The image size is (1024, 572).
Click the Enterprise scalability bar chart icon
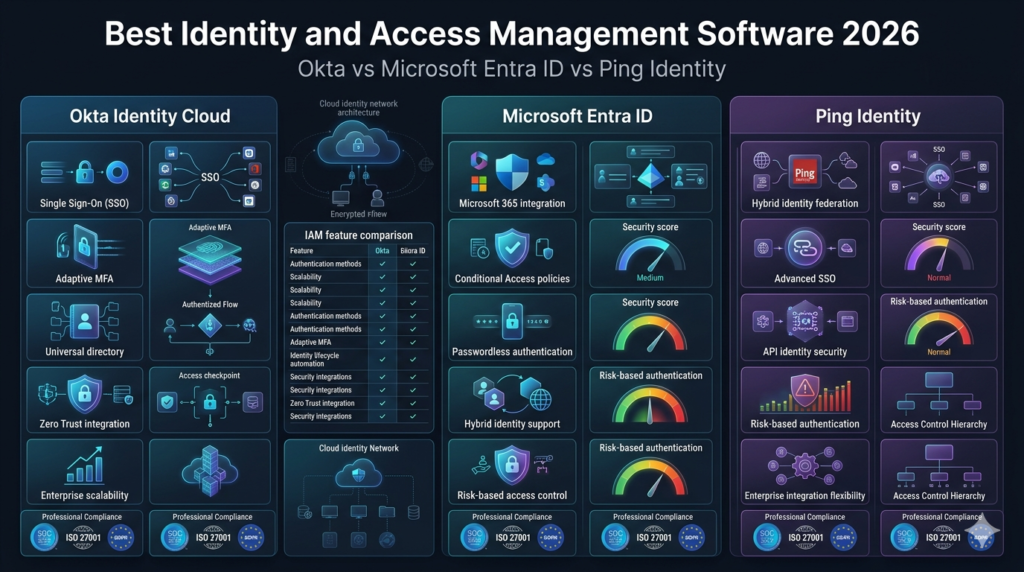click(x=84, y=466)
